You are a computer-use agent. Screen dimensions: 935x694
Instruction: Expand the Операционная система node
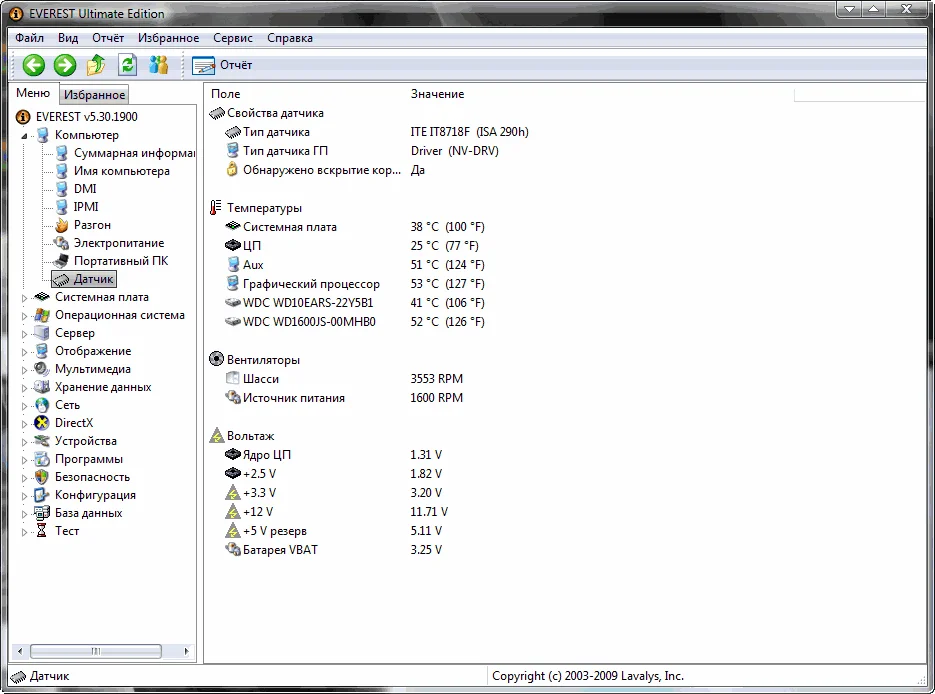tap(24, 315)
